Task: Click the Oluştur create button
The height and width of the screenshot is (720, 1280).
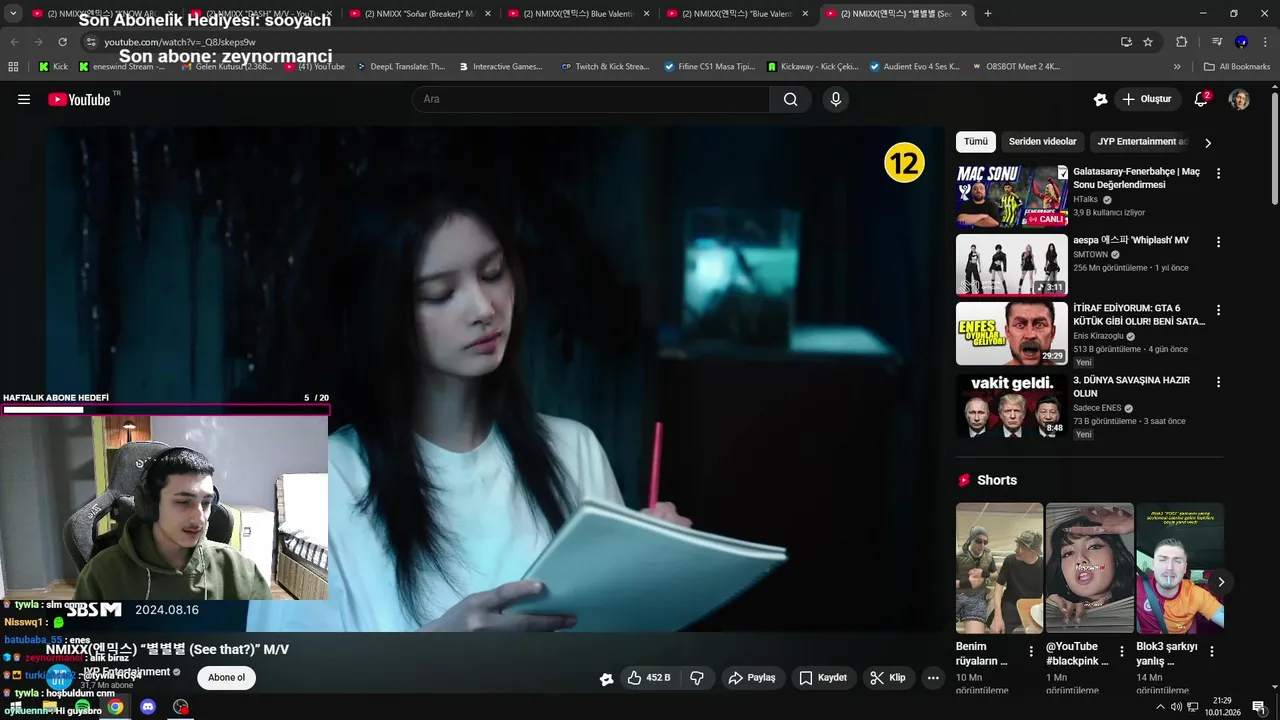Action: [1146, 99]
